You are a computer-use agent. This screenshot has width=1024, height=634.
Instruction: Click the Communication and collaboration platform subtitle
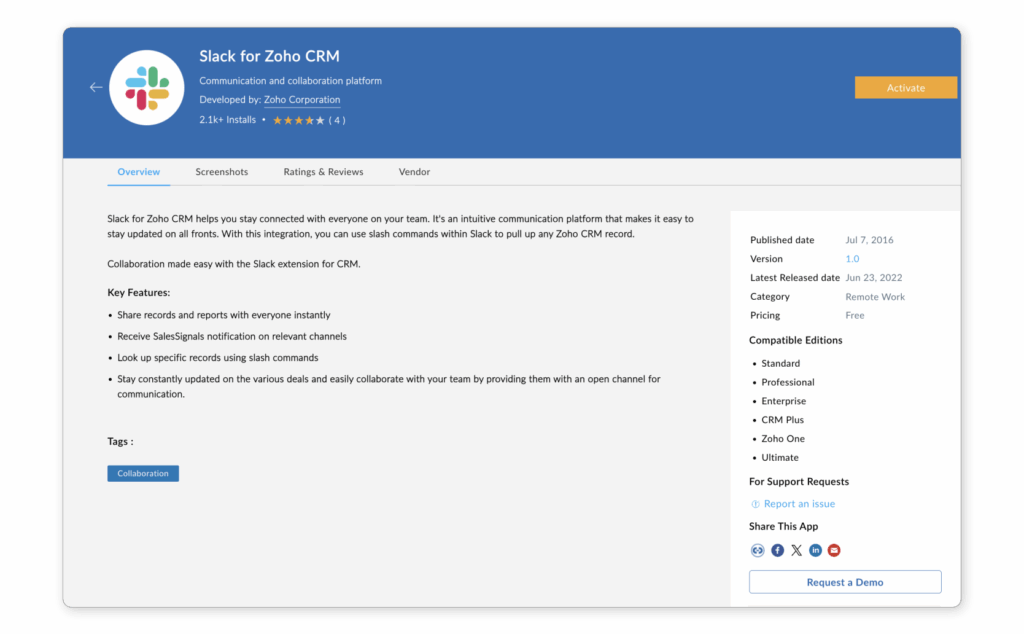[x=291, y=81]
